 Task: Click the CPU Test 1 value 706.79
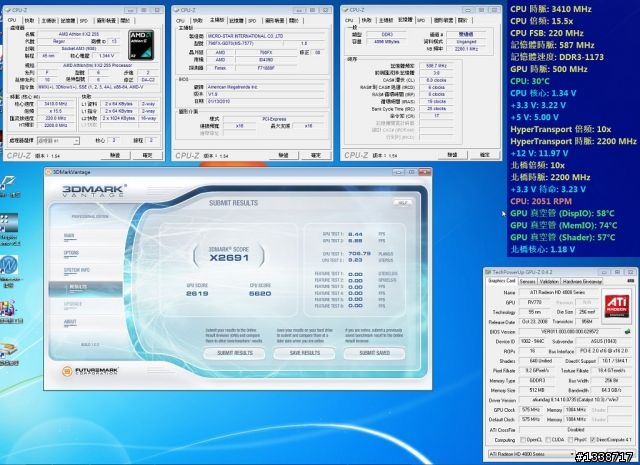pyautogui.click(x=359, y=254)
